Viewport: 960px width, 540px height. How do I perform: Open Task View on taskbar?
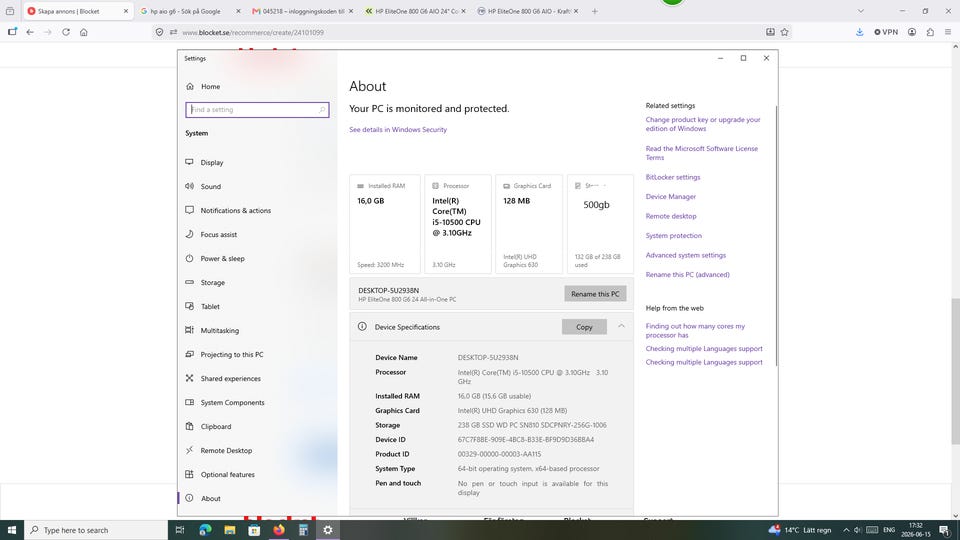pos(180,530)
